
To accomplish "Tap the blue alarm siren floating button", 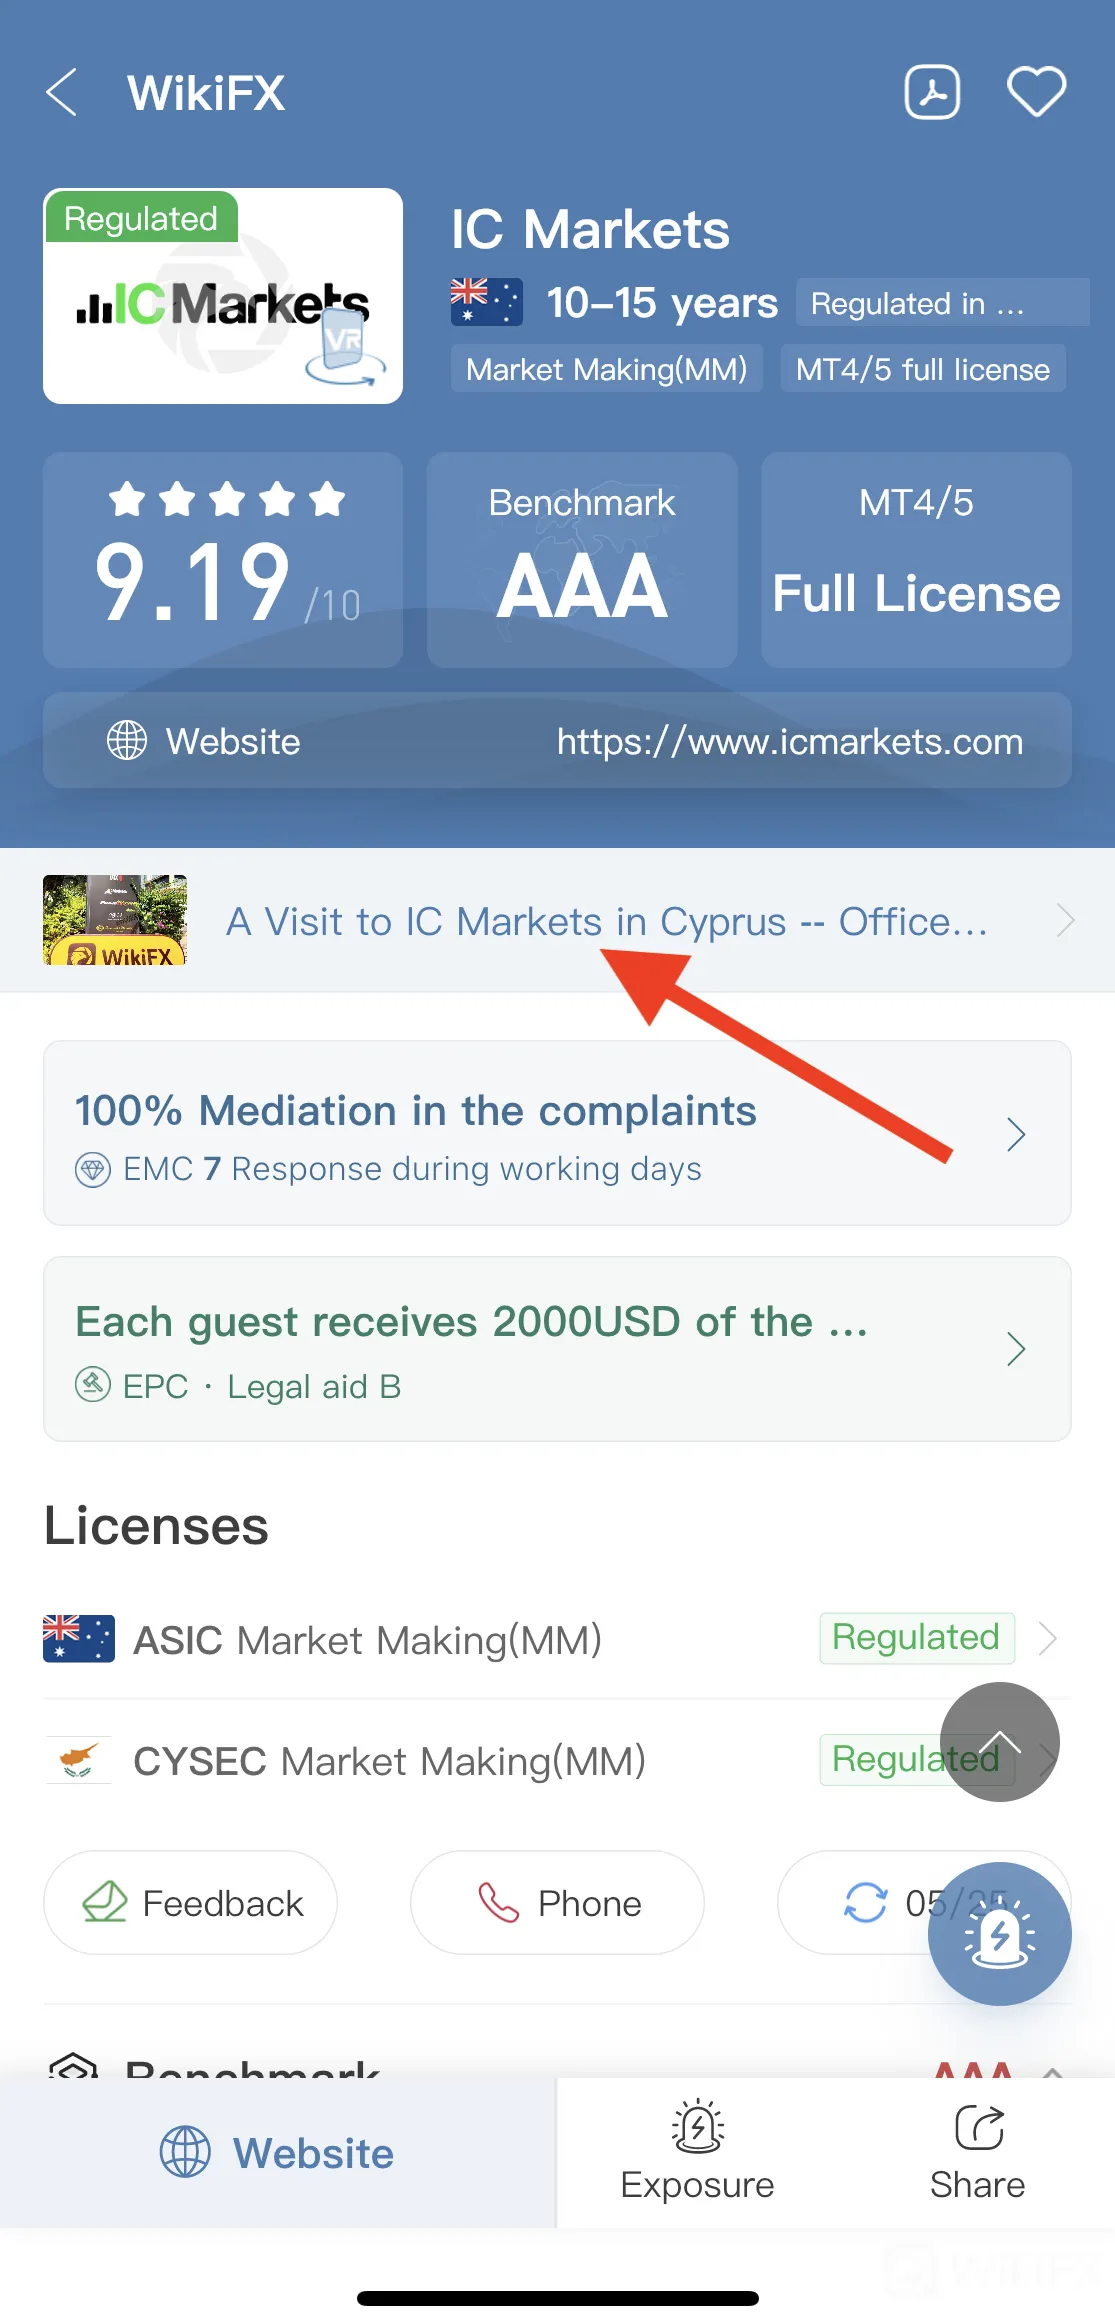I will click(1000, 1934).
